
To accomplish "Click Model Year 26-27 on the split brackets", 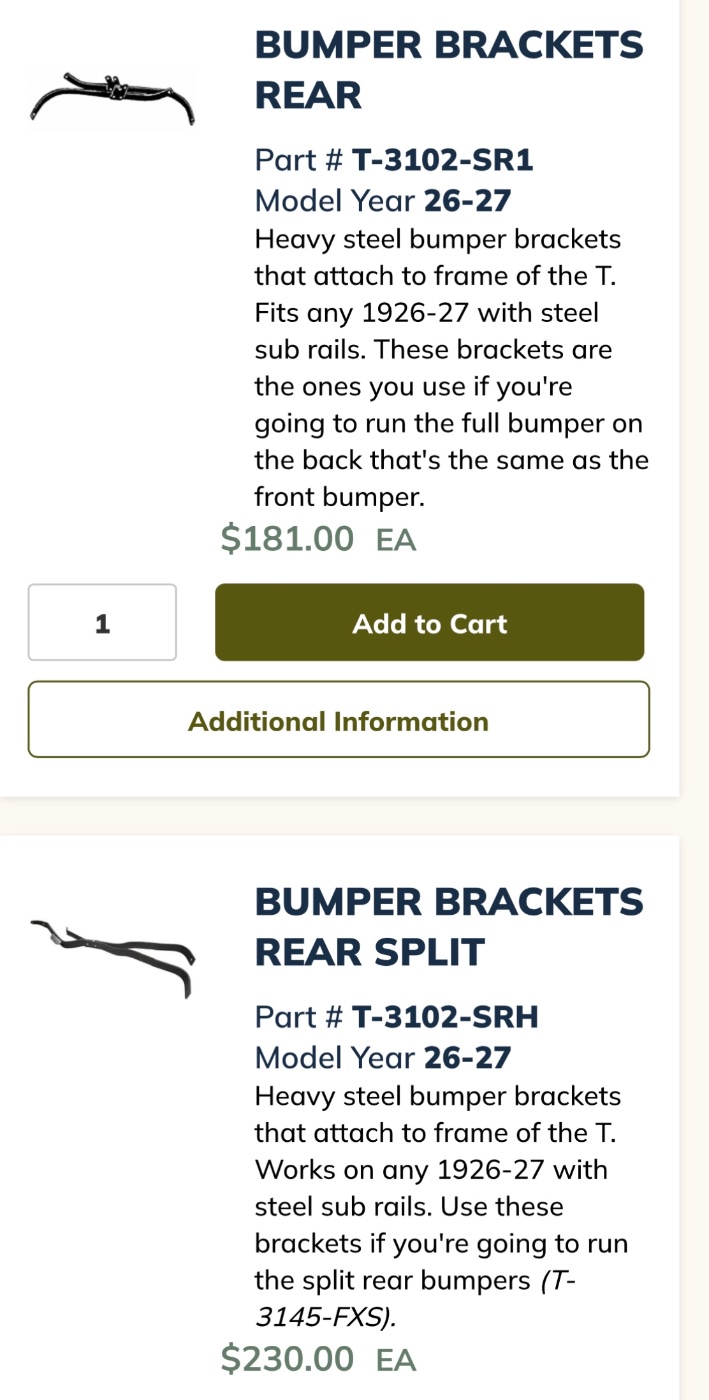I will click(x=383, y=1057).
